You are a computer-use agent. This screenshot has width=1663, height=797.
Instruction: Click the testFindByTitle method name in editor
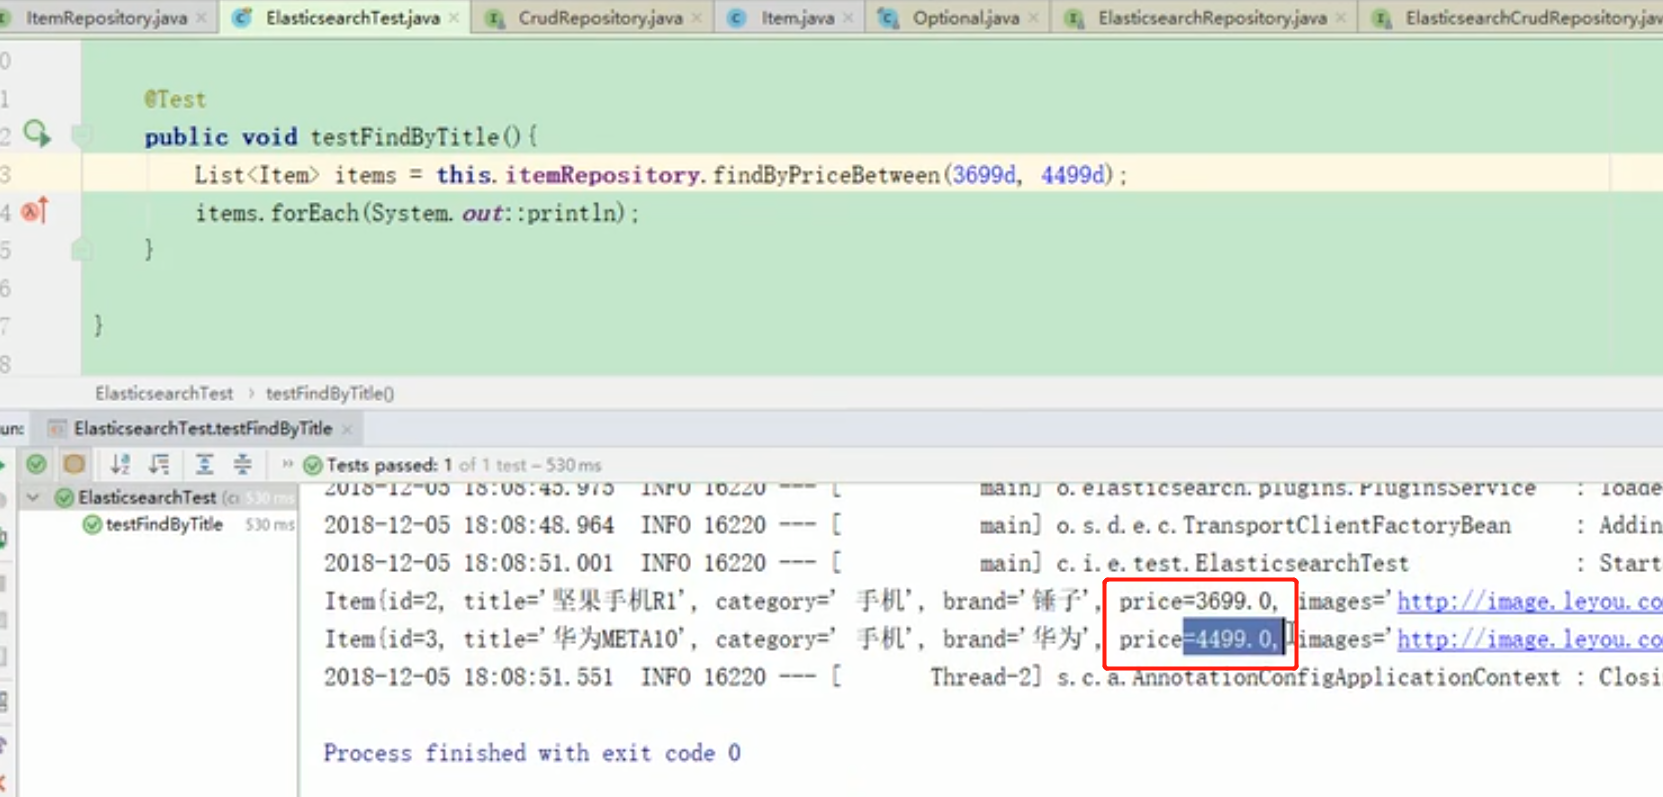pos(403,137)
